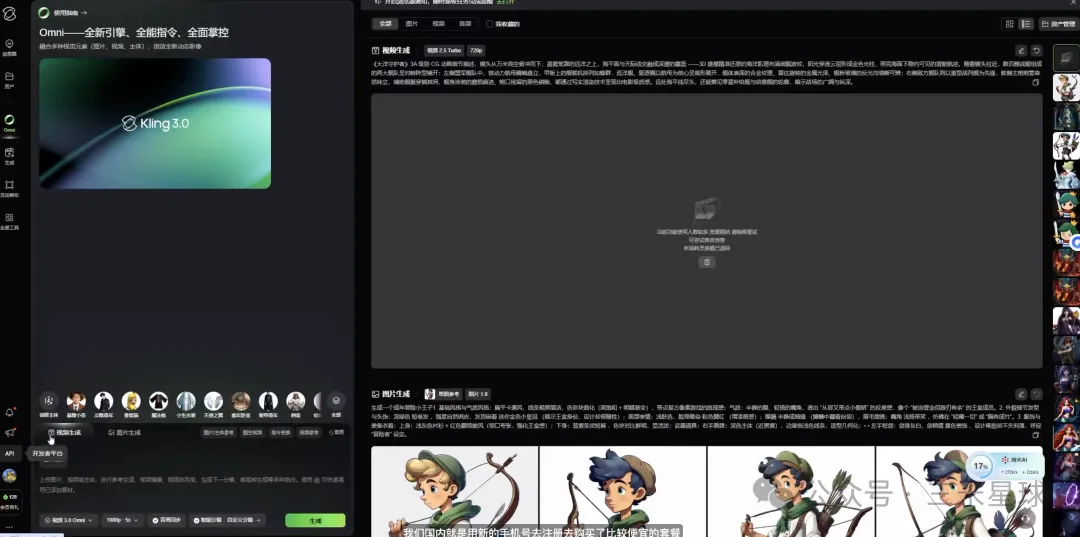Screen dimensions: 1080x537
Task: Open the megaphone announcements icon
Action: coord(10,432)
